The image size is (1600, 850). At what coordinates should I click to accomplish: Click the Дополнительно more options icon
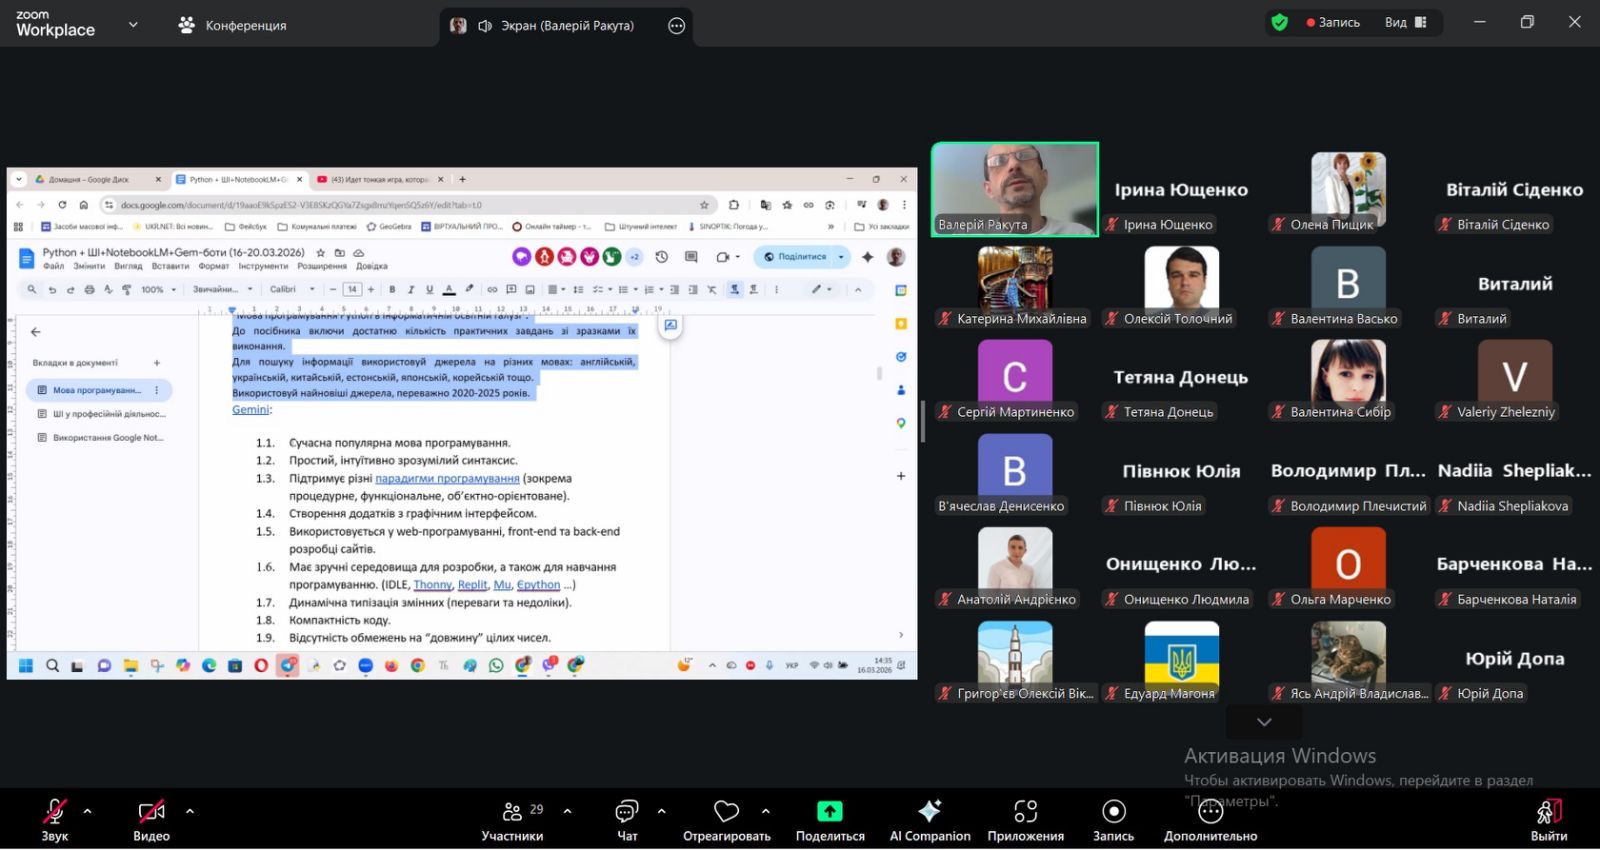coord(1210,811)
